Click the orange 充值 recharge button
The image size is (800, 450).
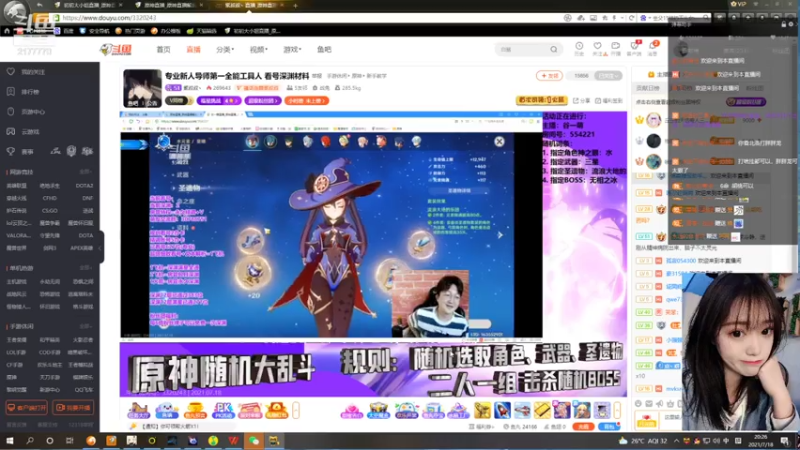583,427
